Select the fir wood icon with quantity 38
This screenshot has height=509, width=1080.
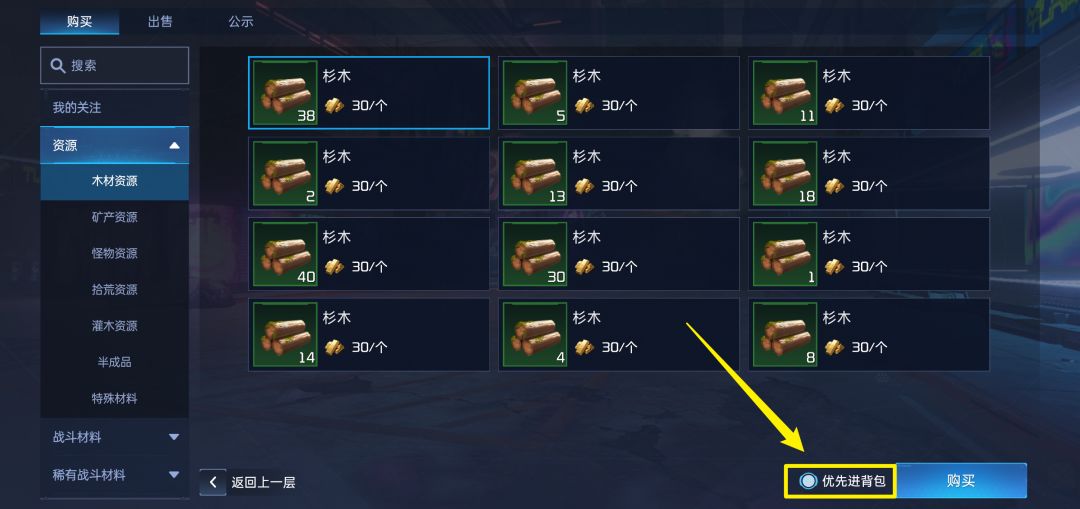point(285,93)
